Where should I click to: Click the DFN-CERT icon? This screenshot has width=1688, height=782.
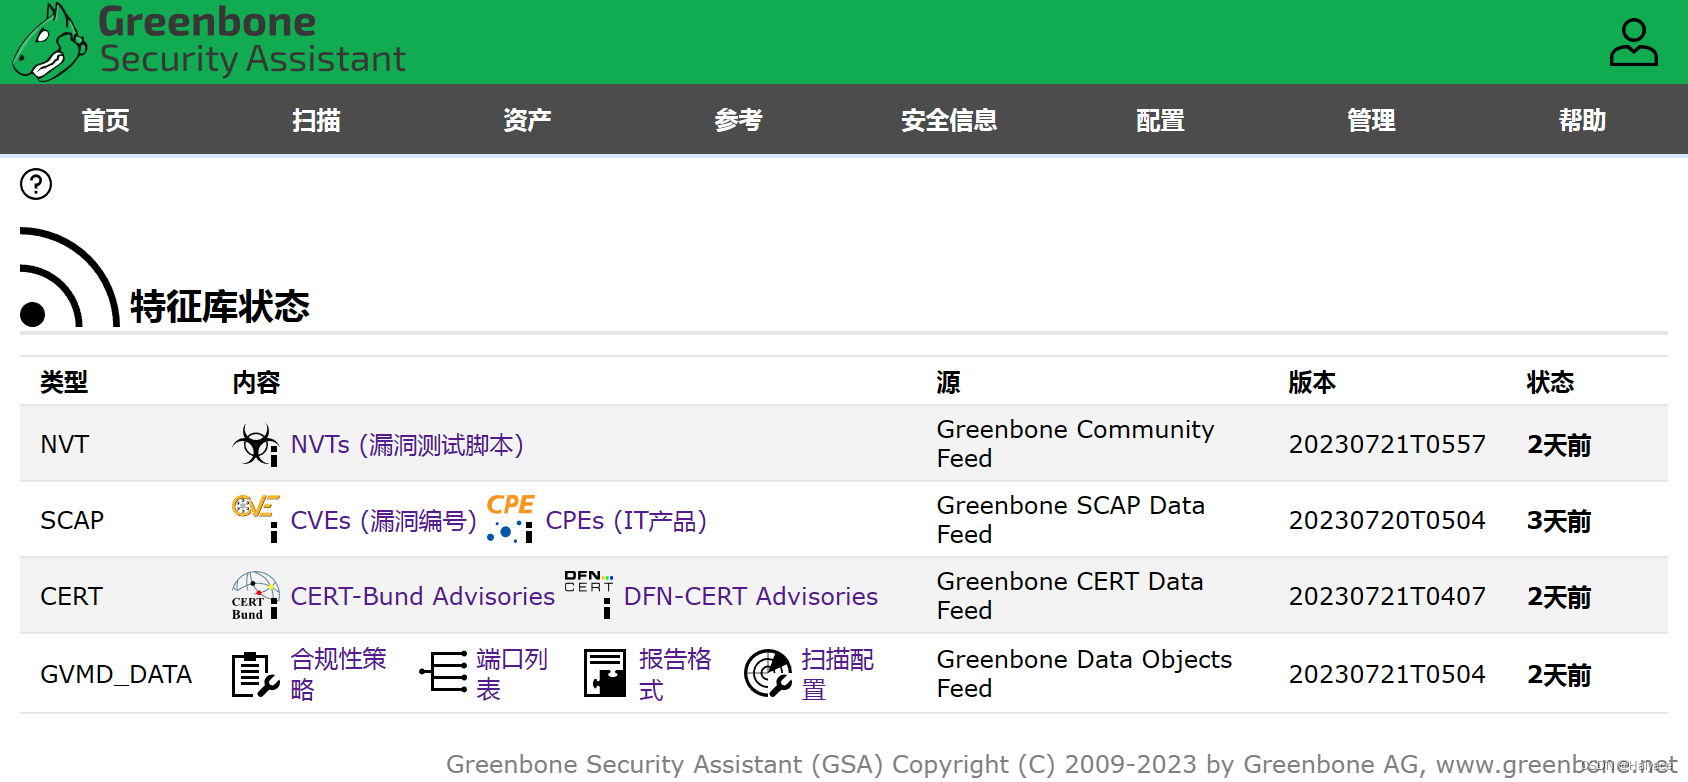pyautogui.click(x=589, y=595)
